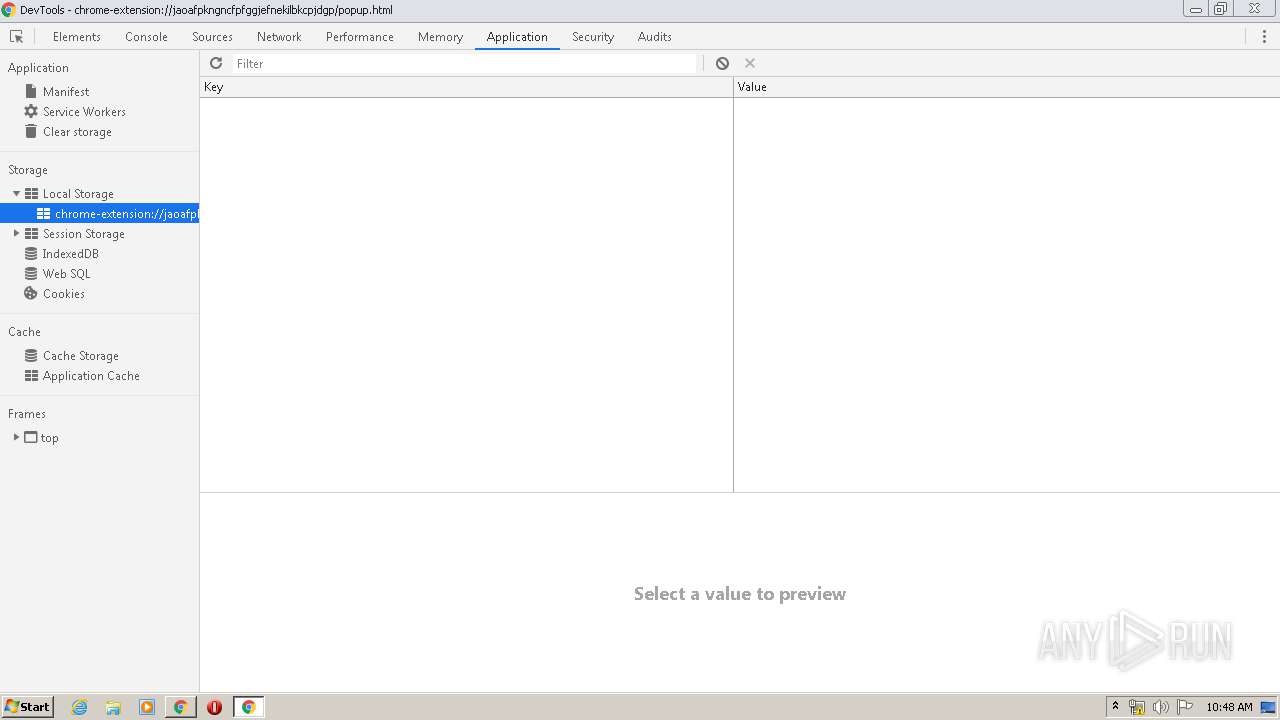
Task: Open the Elements tab
Action: pos(77,36)
